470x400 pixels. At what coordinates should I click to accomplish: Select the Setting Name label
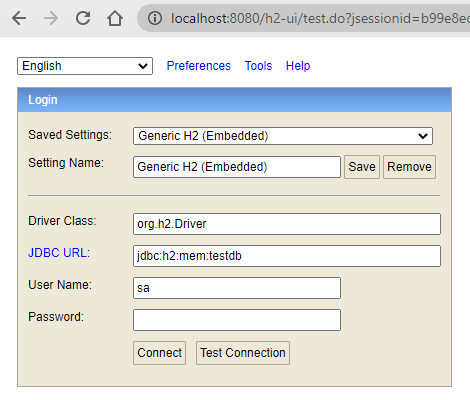pos(66,163)
